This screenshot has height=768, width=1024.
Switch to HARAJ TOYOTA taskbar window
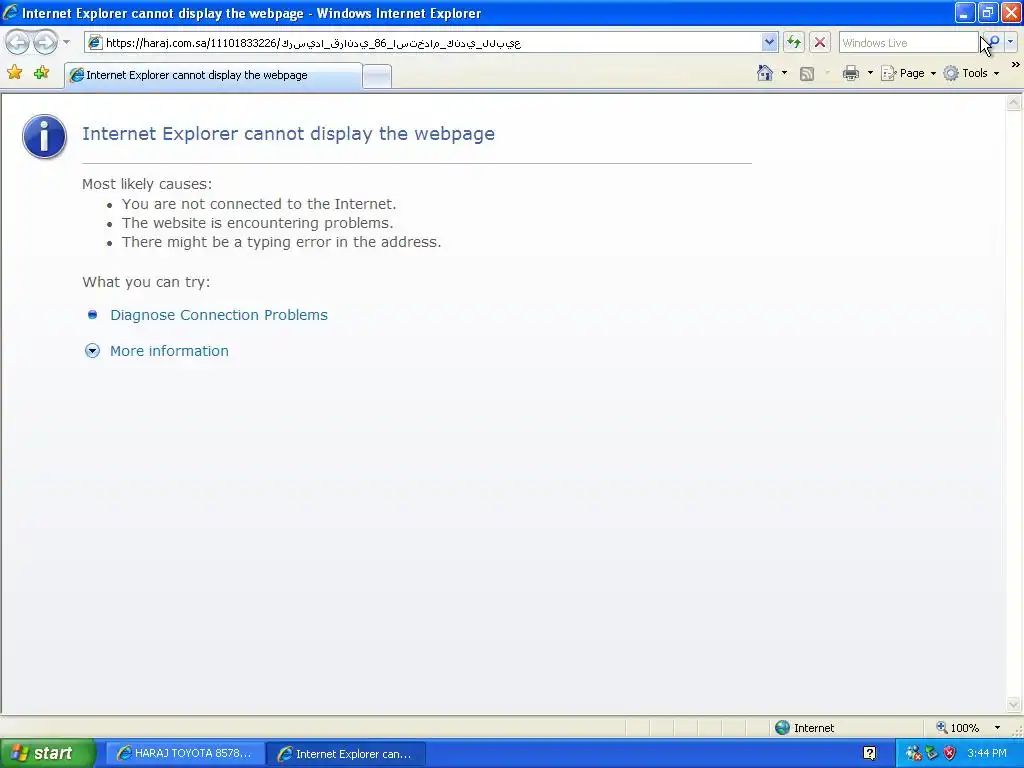[x=185, y=754]
